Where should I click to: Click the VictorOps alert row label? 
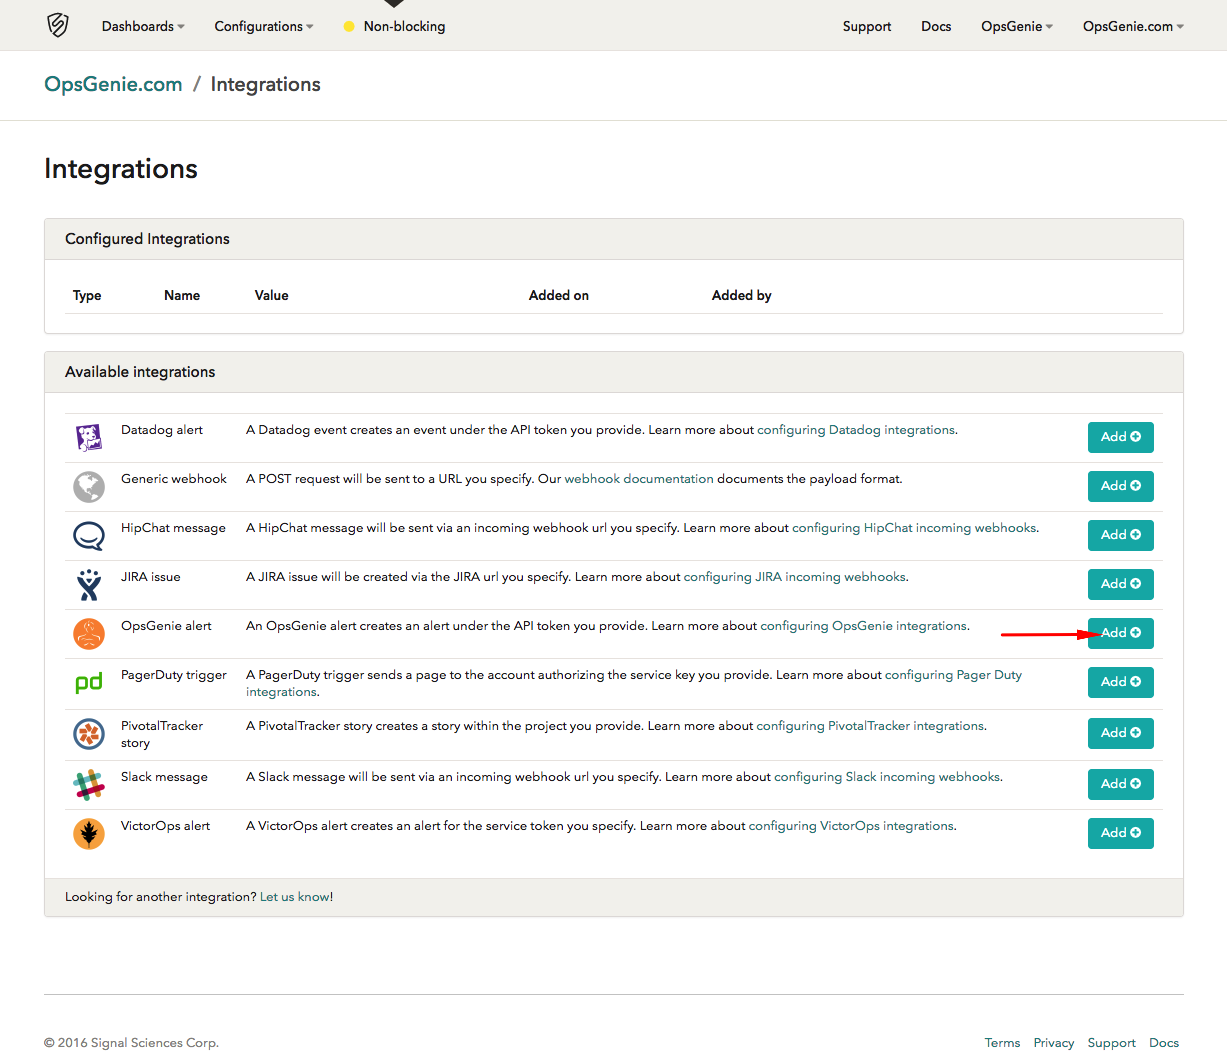165,826
